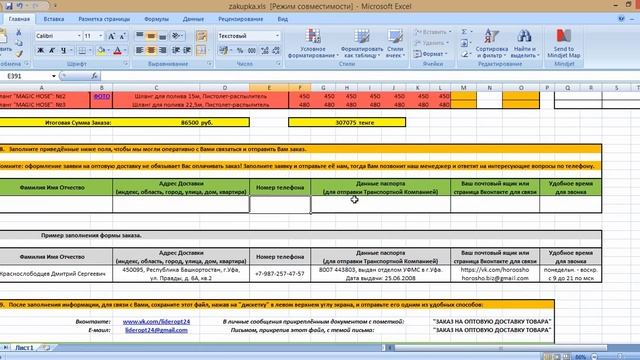Screen dimensions: 640x360
Task: Save the workbook from the quick access toolbar
Action: pyautogui.click(x=9, y=6)
